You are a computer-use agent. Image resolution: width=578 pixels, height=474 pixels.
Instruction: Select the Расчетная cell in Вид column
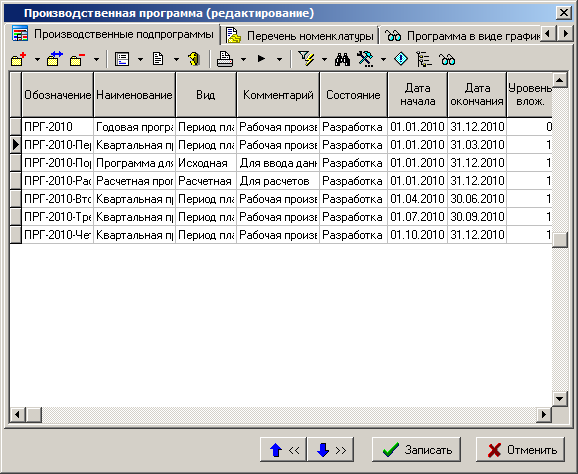[206, 181]
